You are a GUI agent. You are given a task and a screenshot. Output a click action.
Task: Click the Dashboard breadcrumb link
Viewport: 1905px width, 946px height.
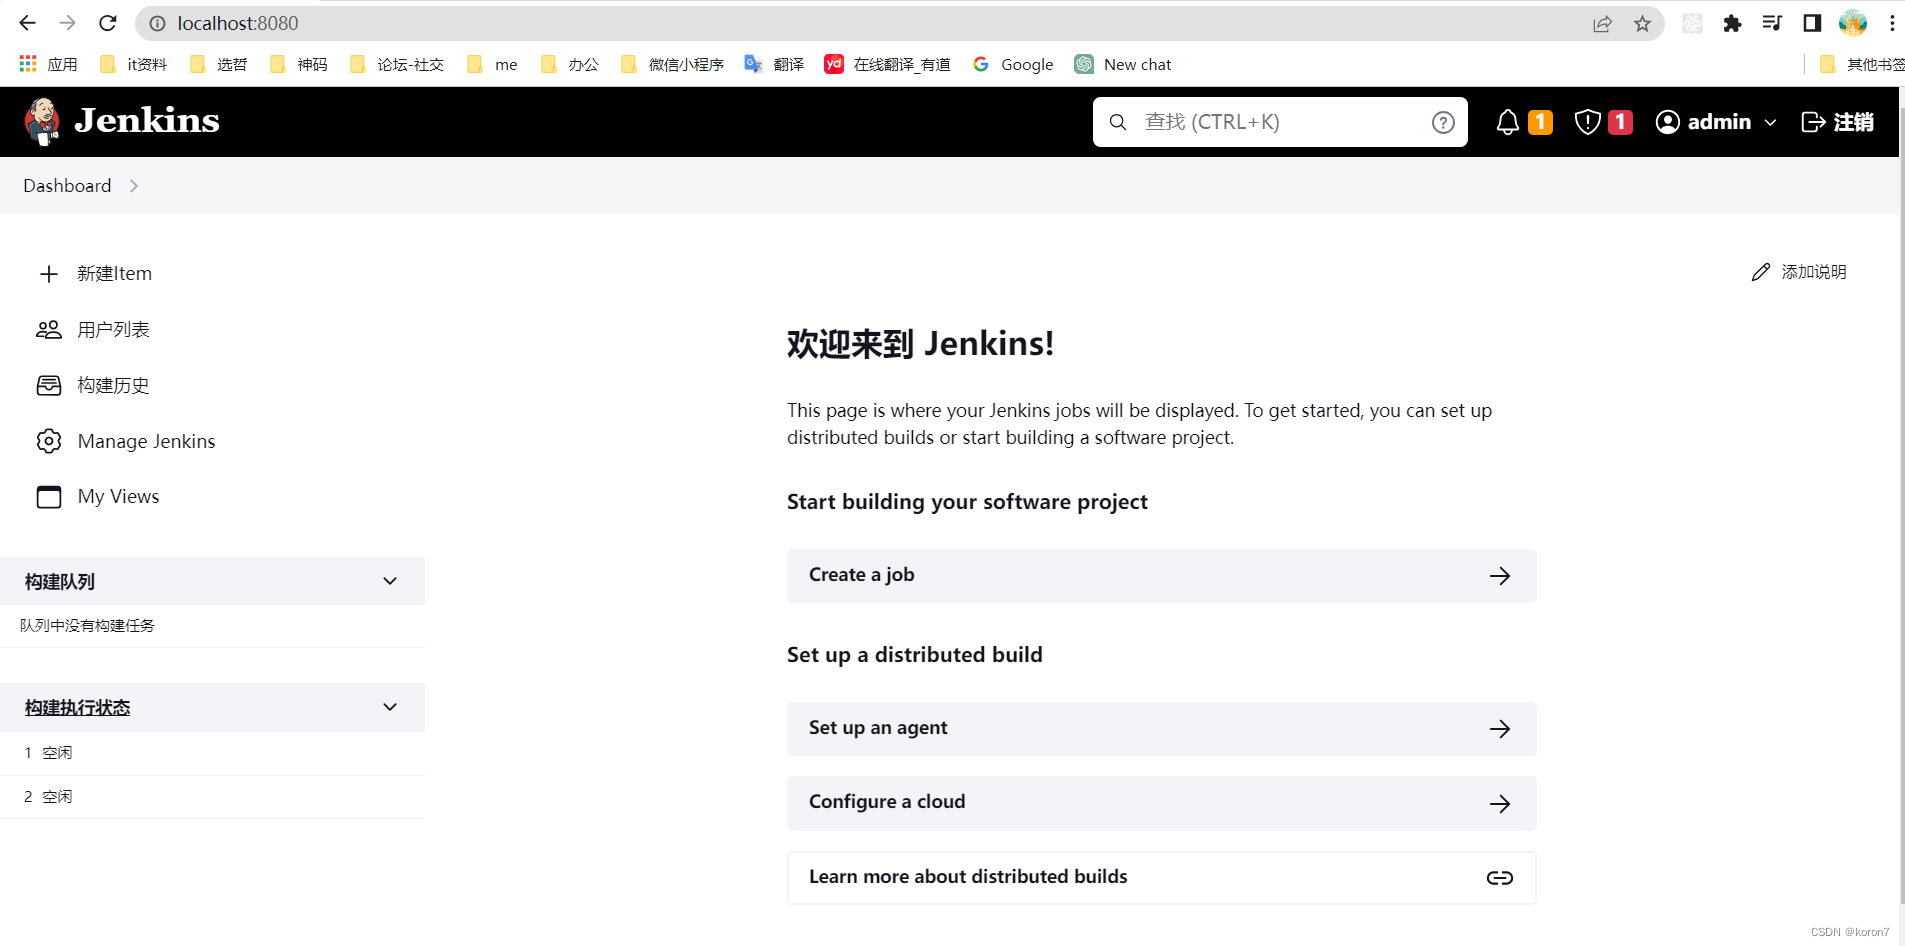point(67,186)
